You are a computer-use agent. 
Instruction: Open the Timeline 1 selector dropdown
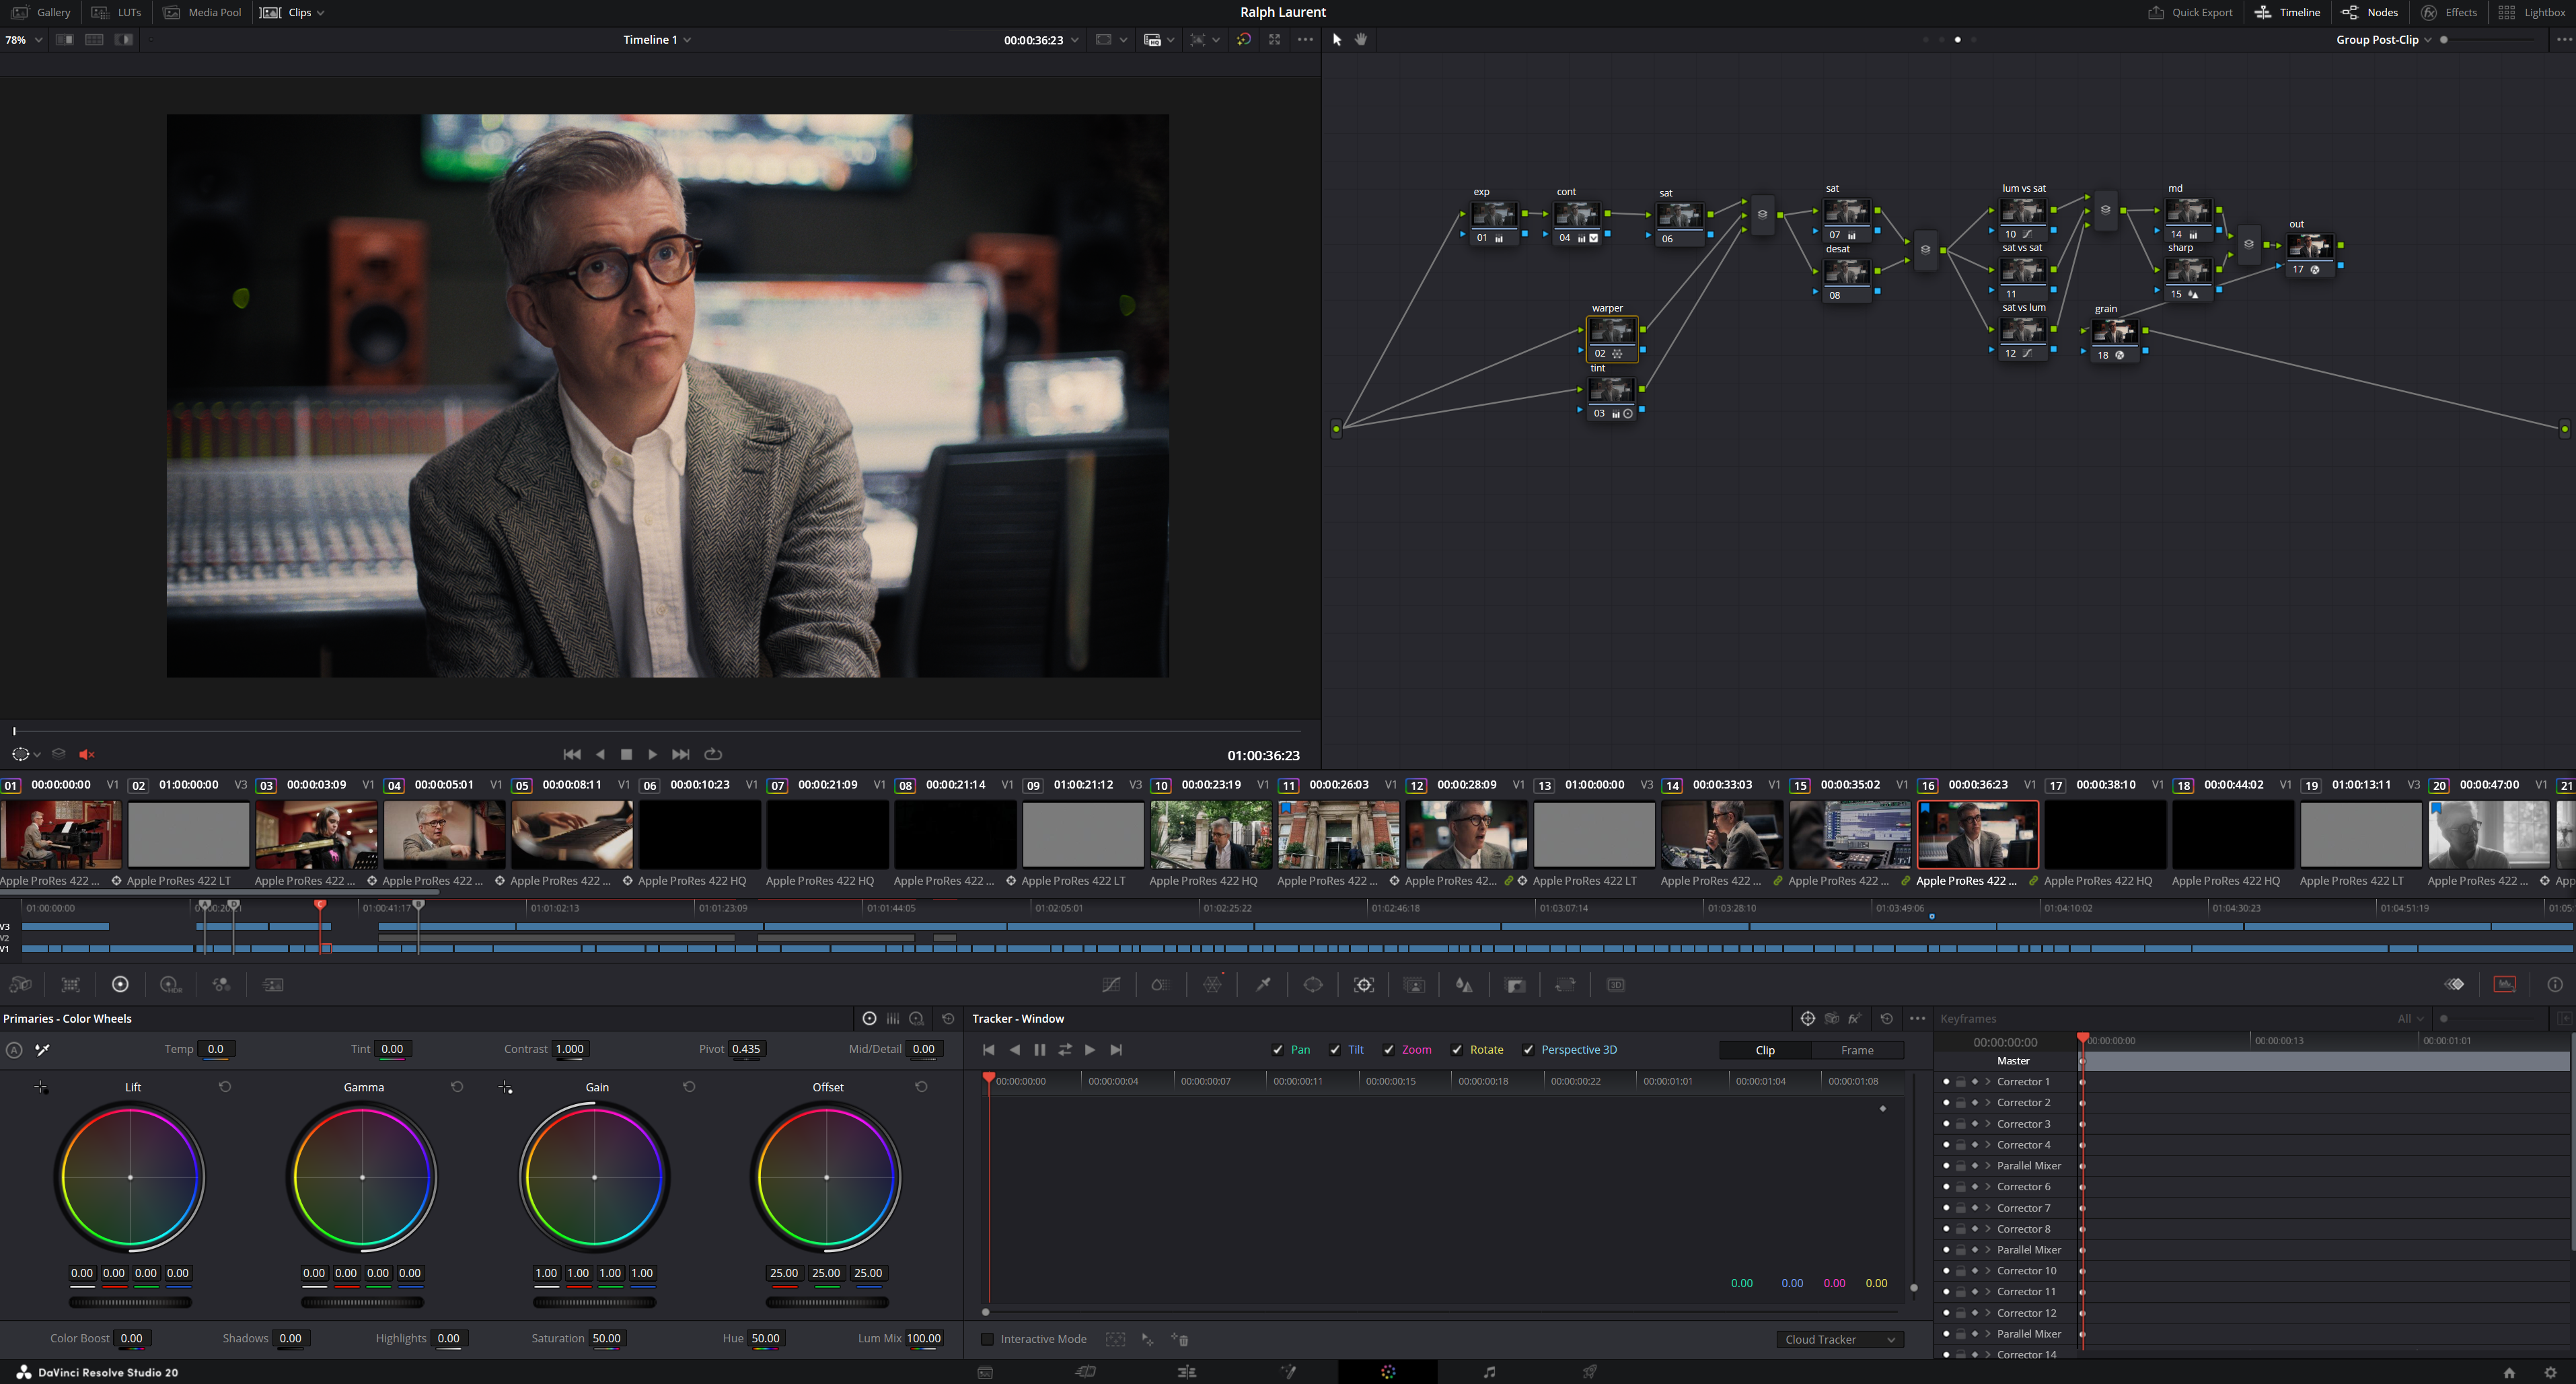point(657,40)
